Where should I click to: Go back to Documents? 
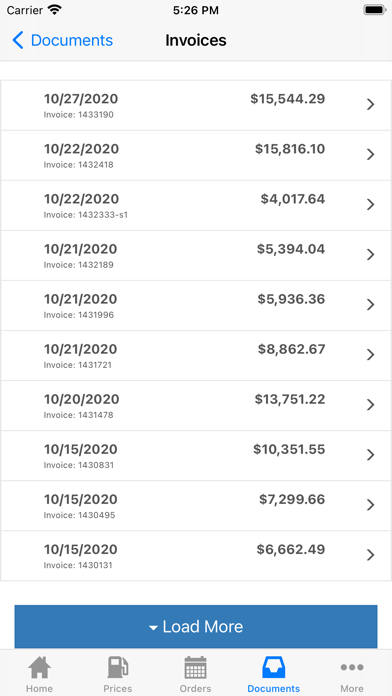(63, 40)
